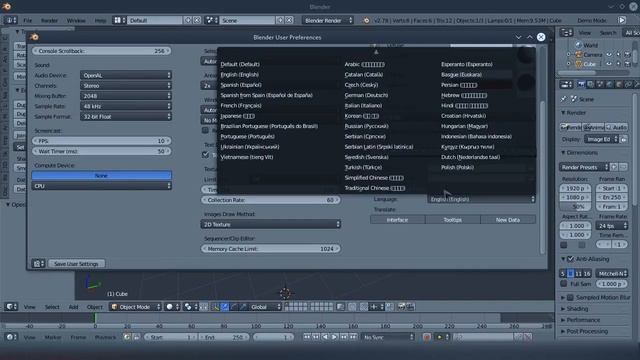Open the Help menu
This screenshot has width=640, height=360.
coord(100,20)
